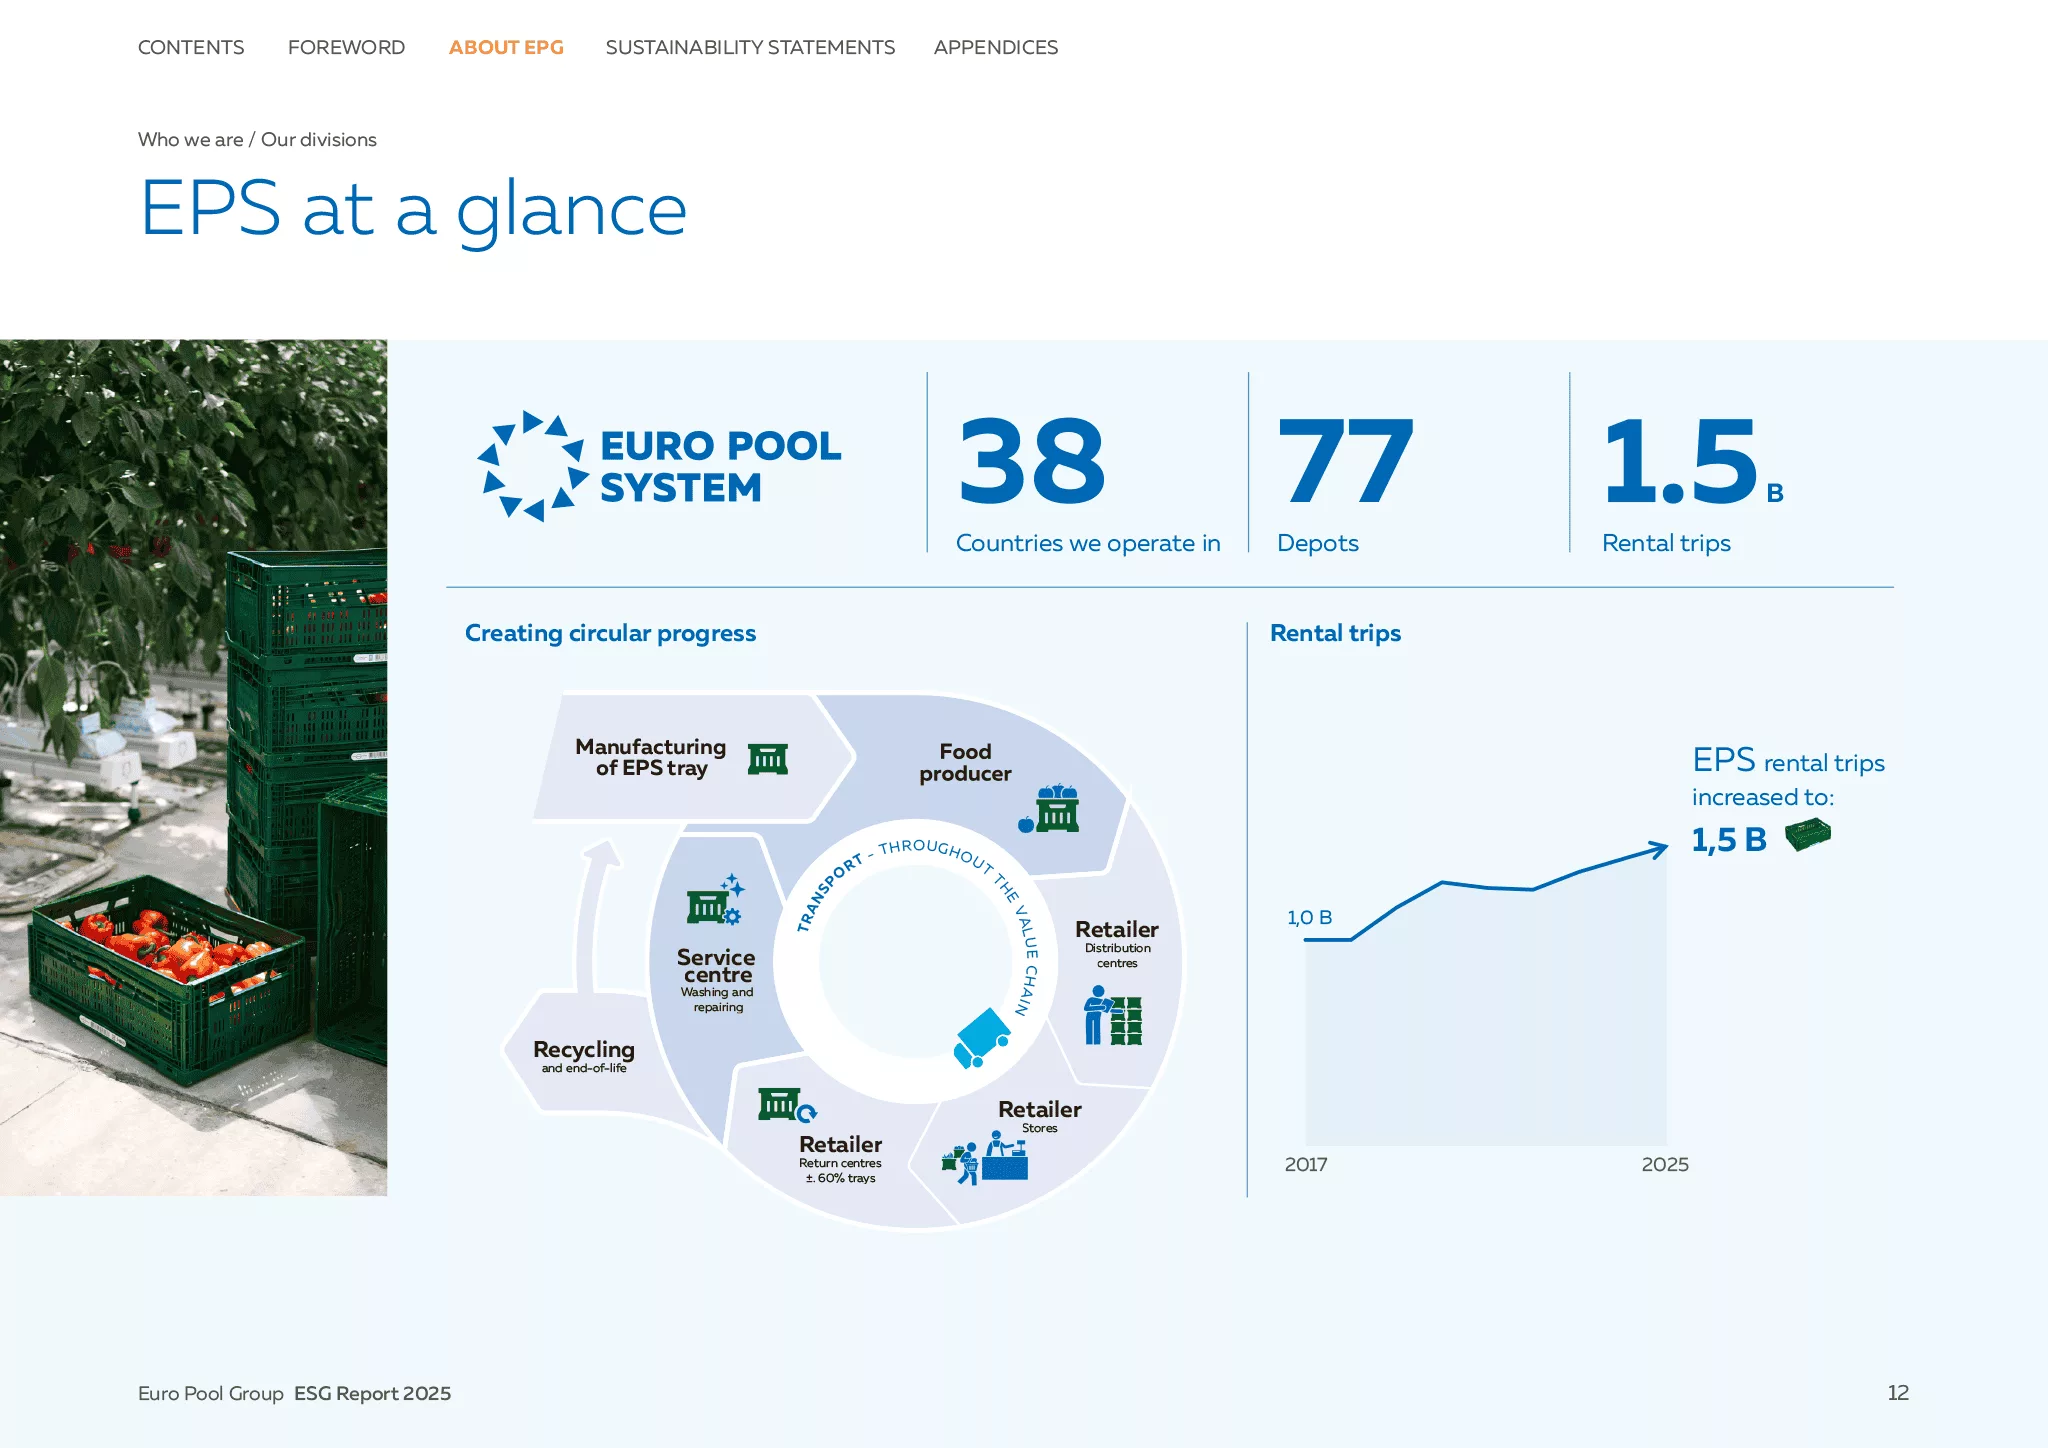Viewport: 2048px width, 1448px height.
Task: Open the CONTENTS navigation tab
Action: tap(191, 47)
